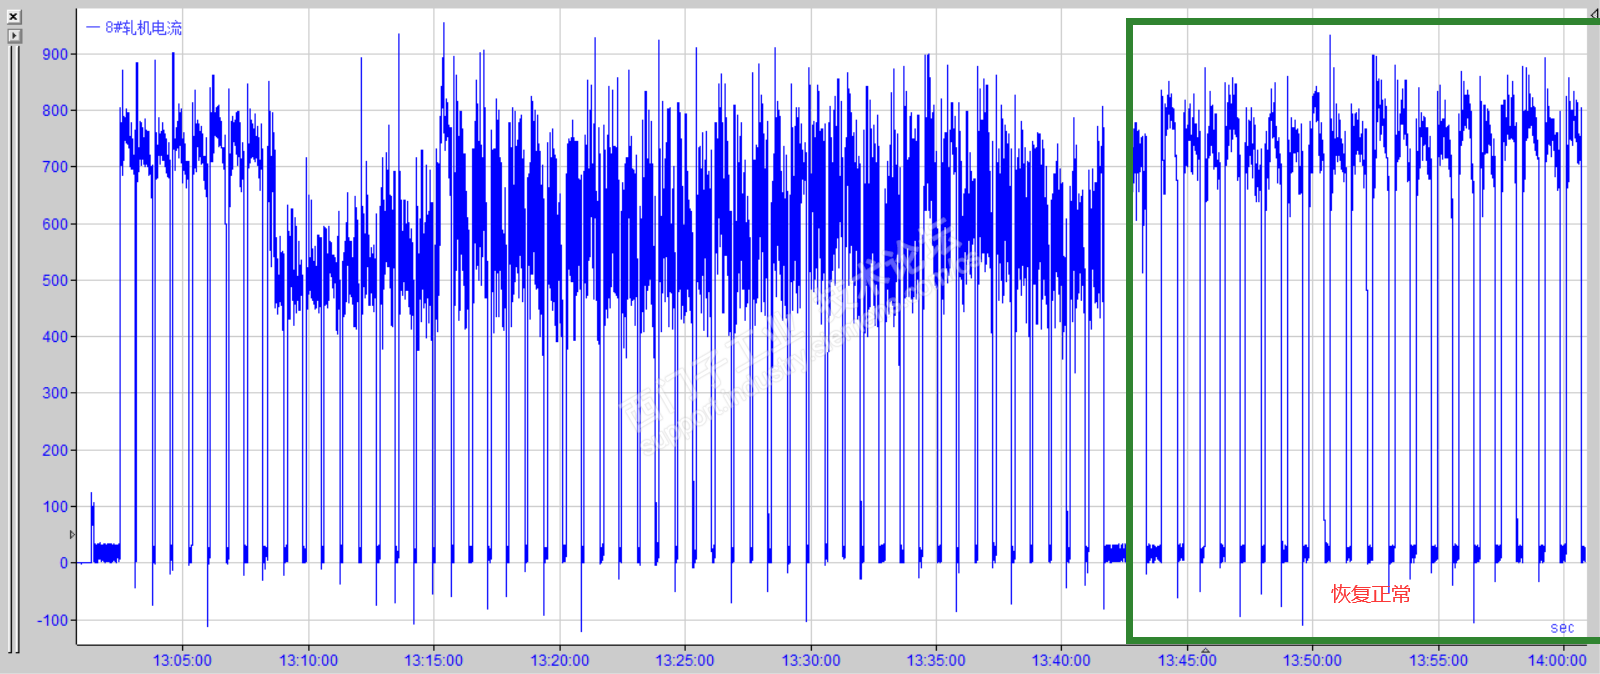Click the small triangle marker under 13:45:00 axis
The height and width of the screenshot is (674, 1600).
point(1206,650)
